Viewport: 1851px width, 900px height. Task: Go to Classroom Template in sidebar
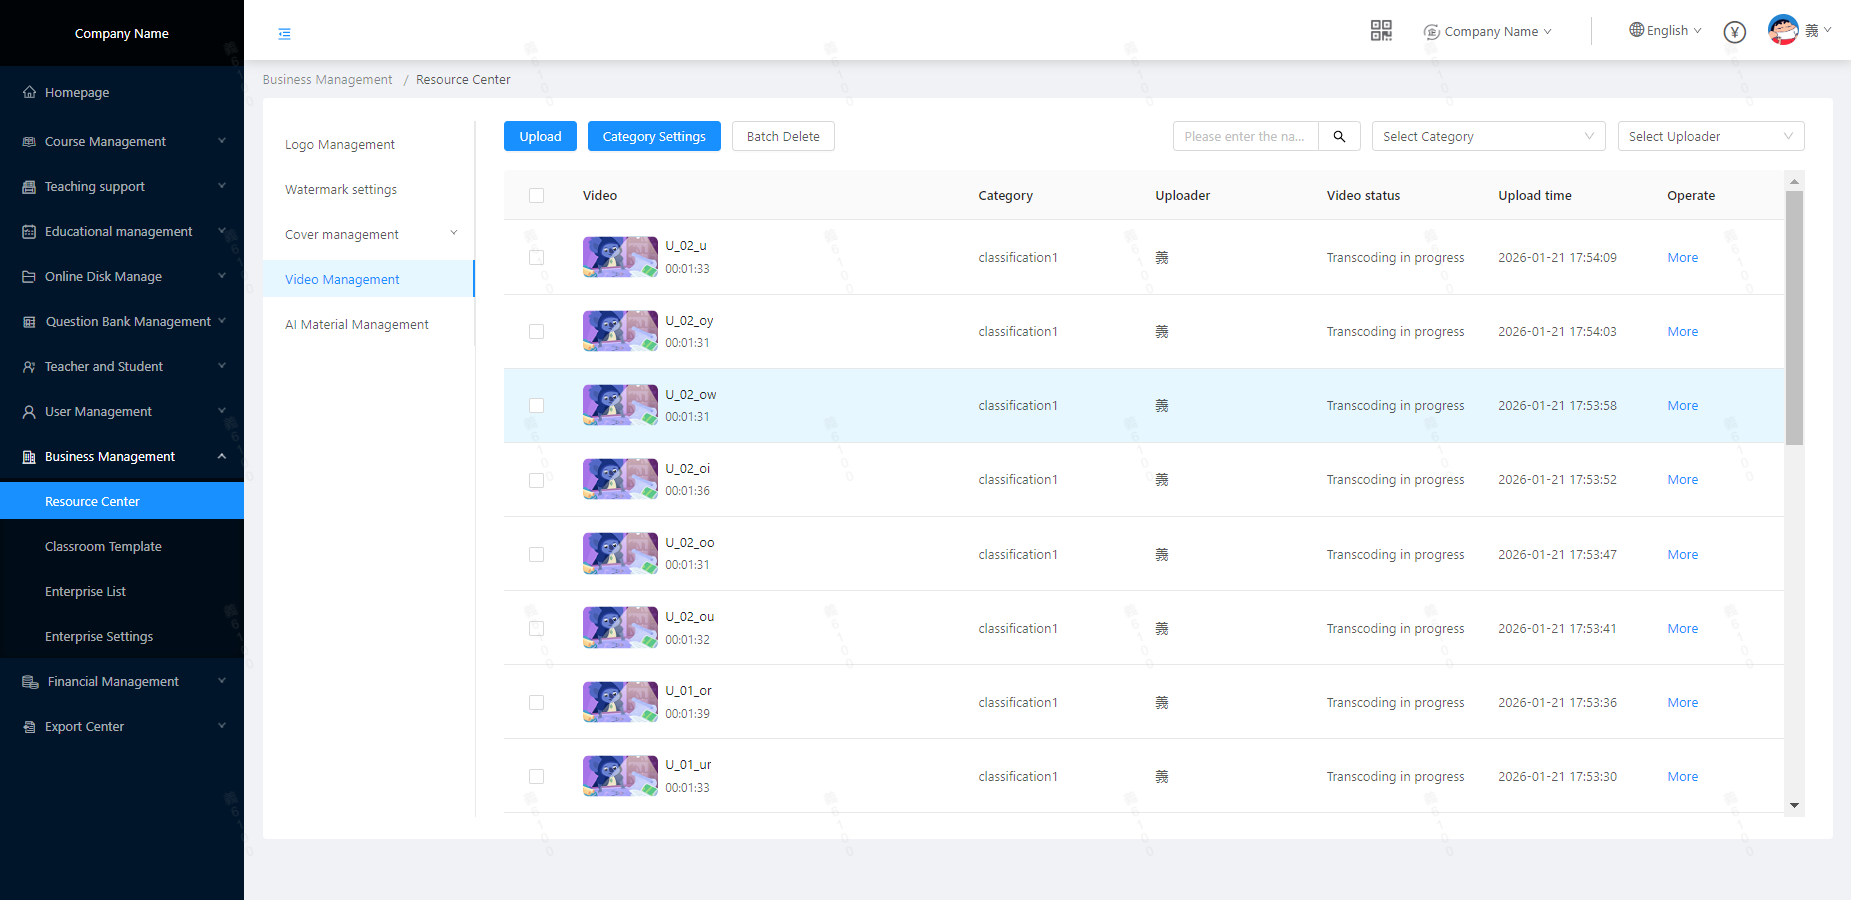click(103, 547)
